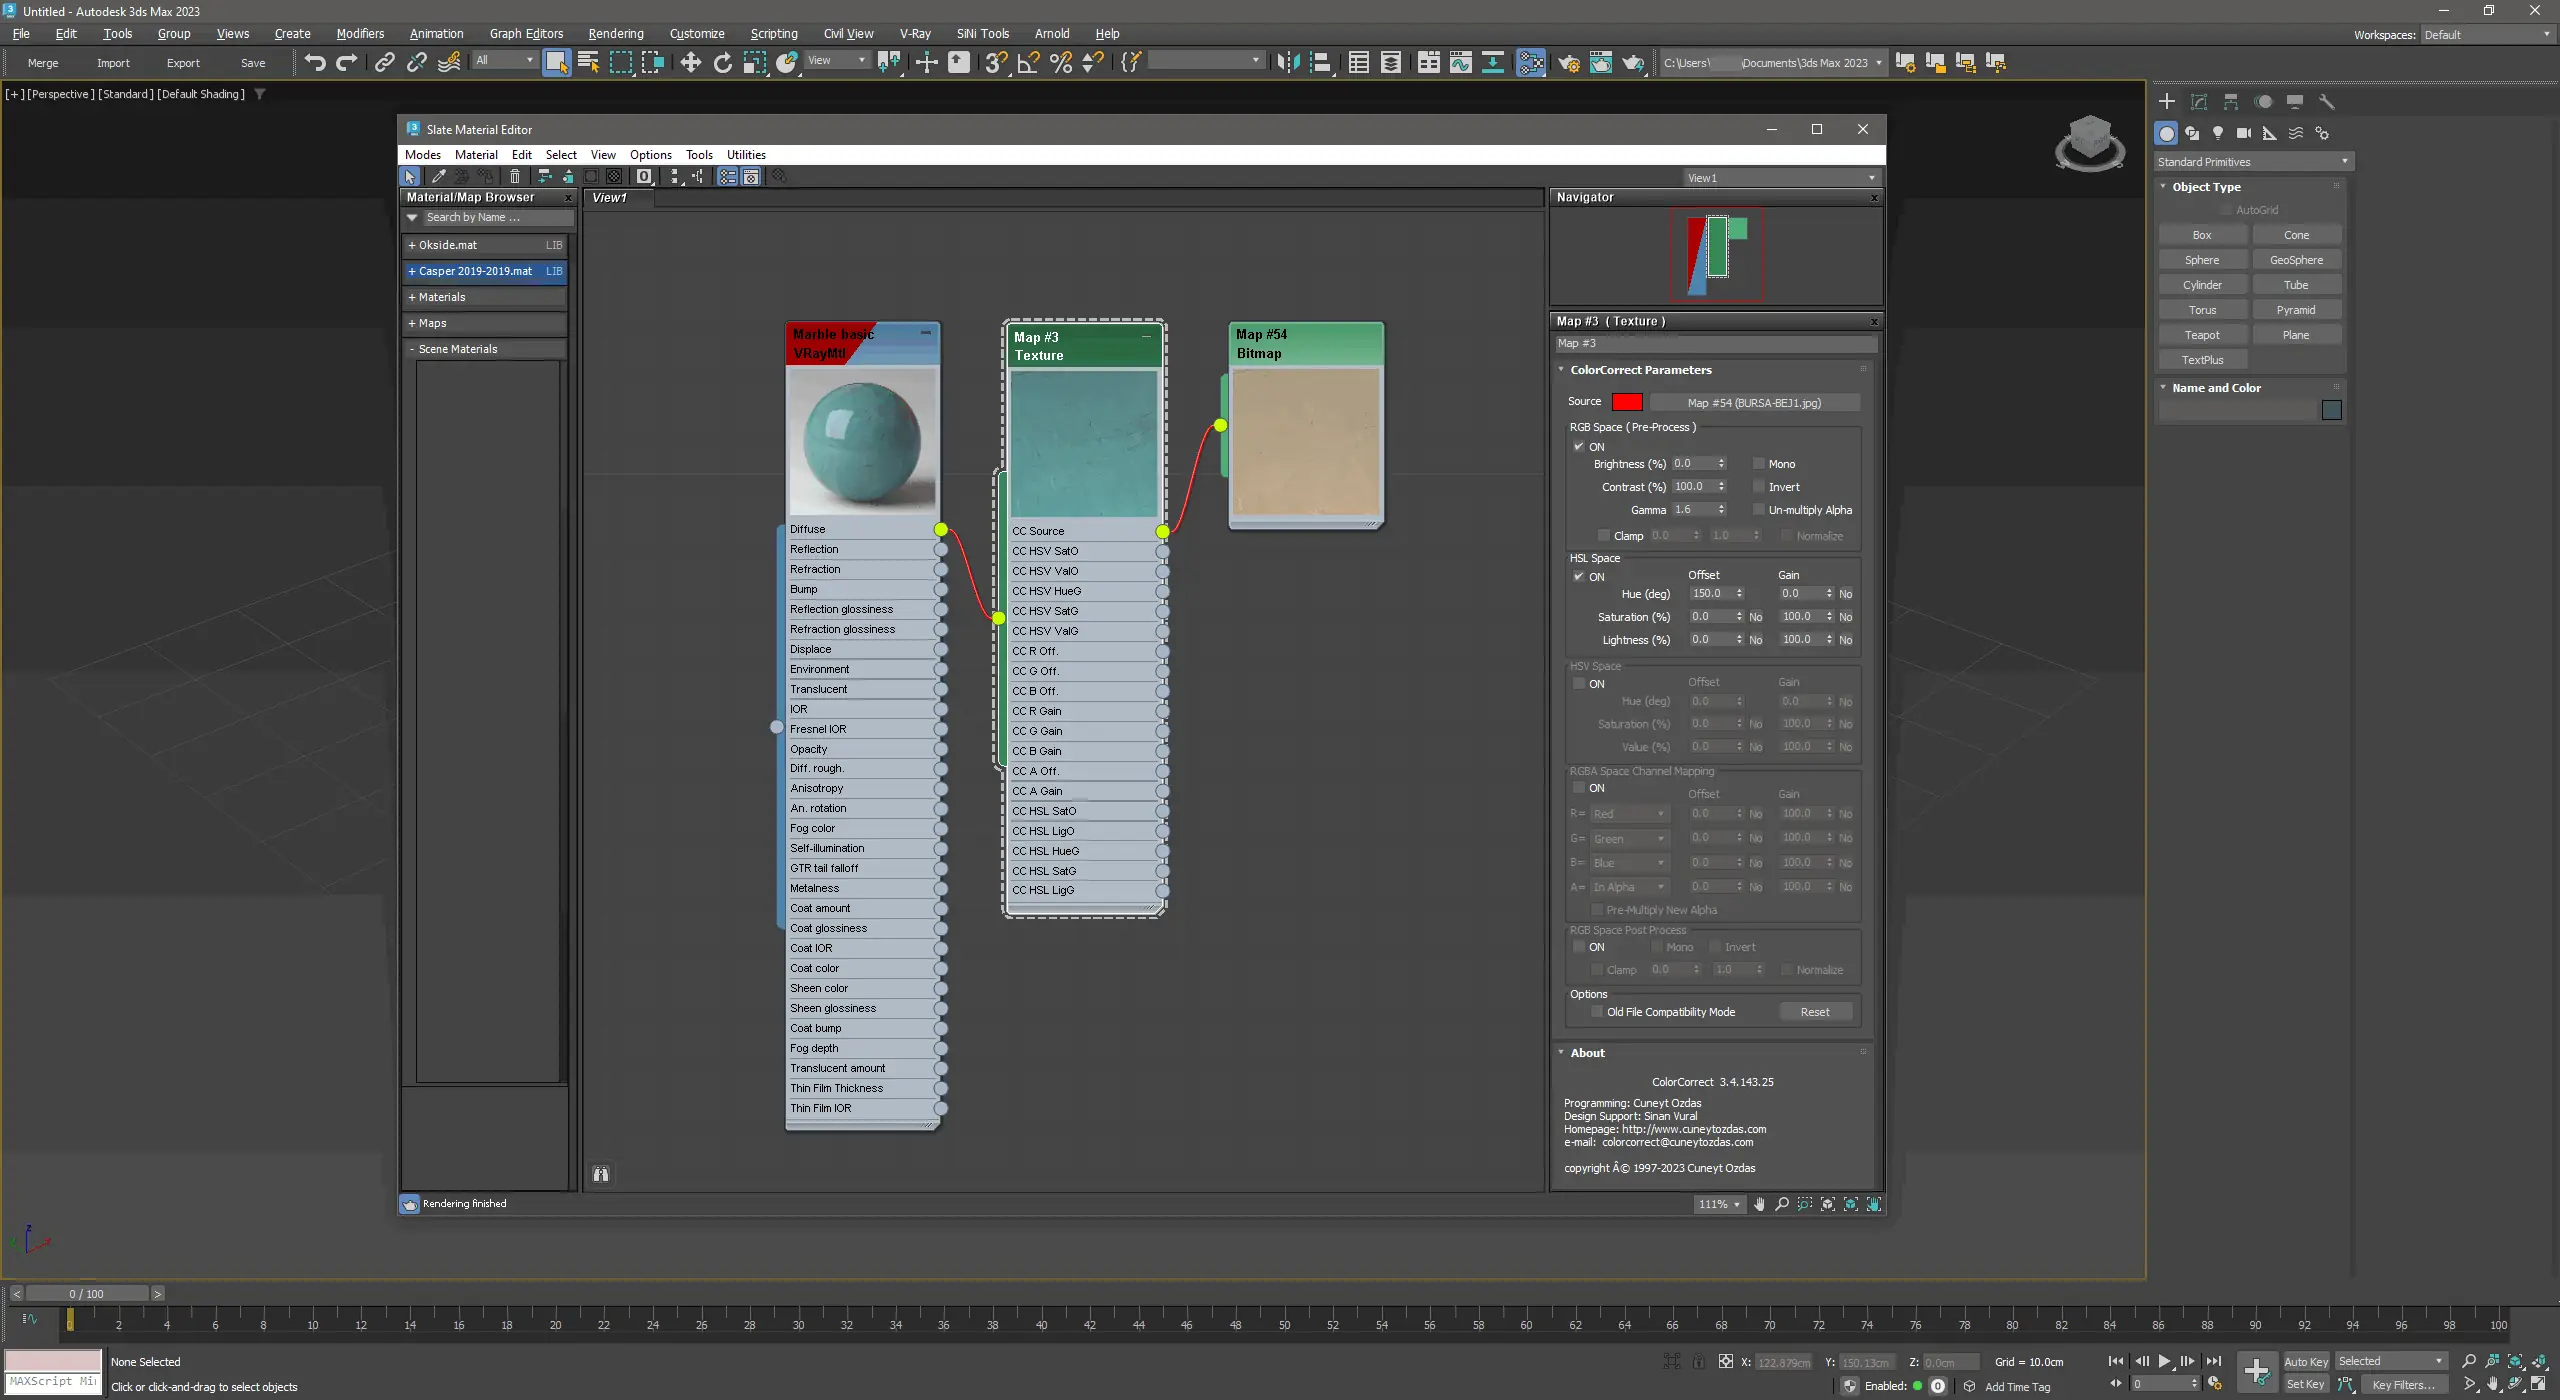This screenshot has width=2560, height=1400.
Task: Open the Utilities menu in Slate editor
Action: [x=746, y=155]
